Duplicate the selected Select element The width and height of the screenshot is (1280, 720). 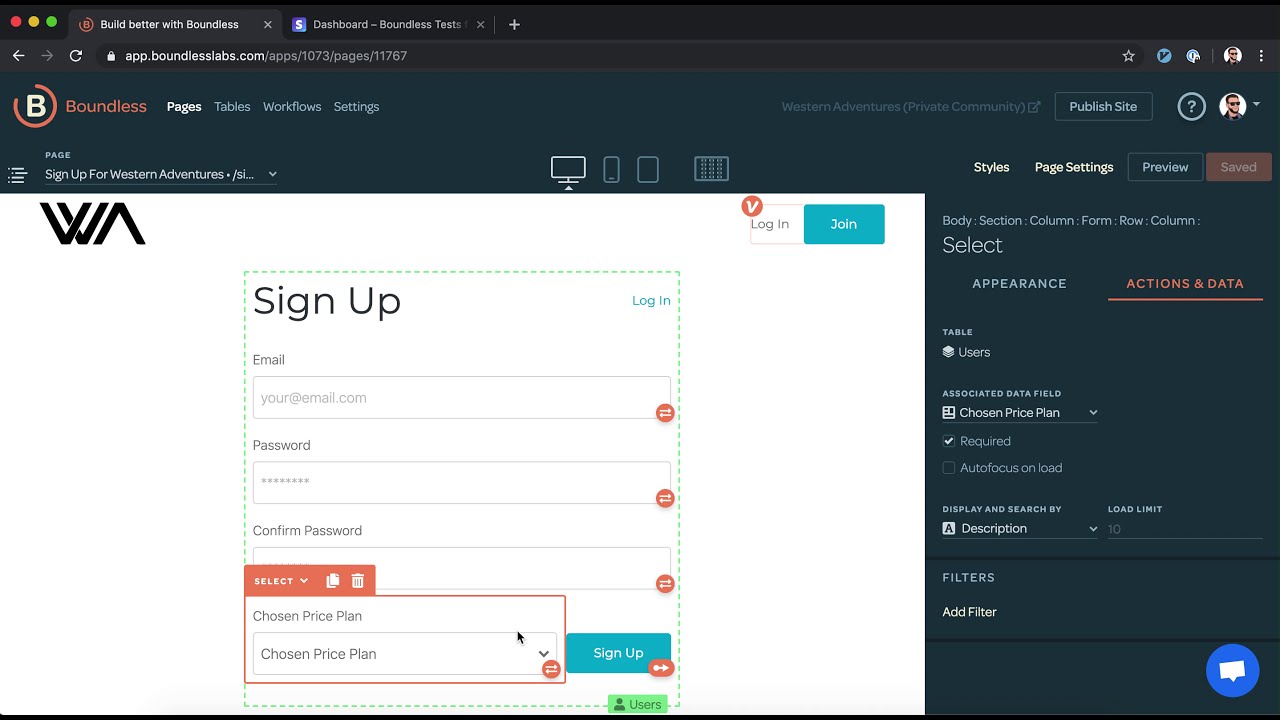333,580
